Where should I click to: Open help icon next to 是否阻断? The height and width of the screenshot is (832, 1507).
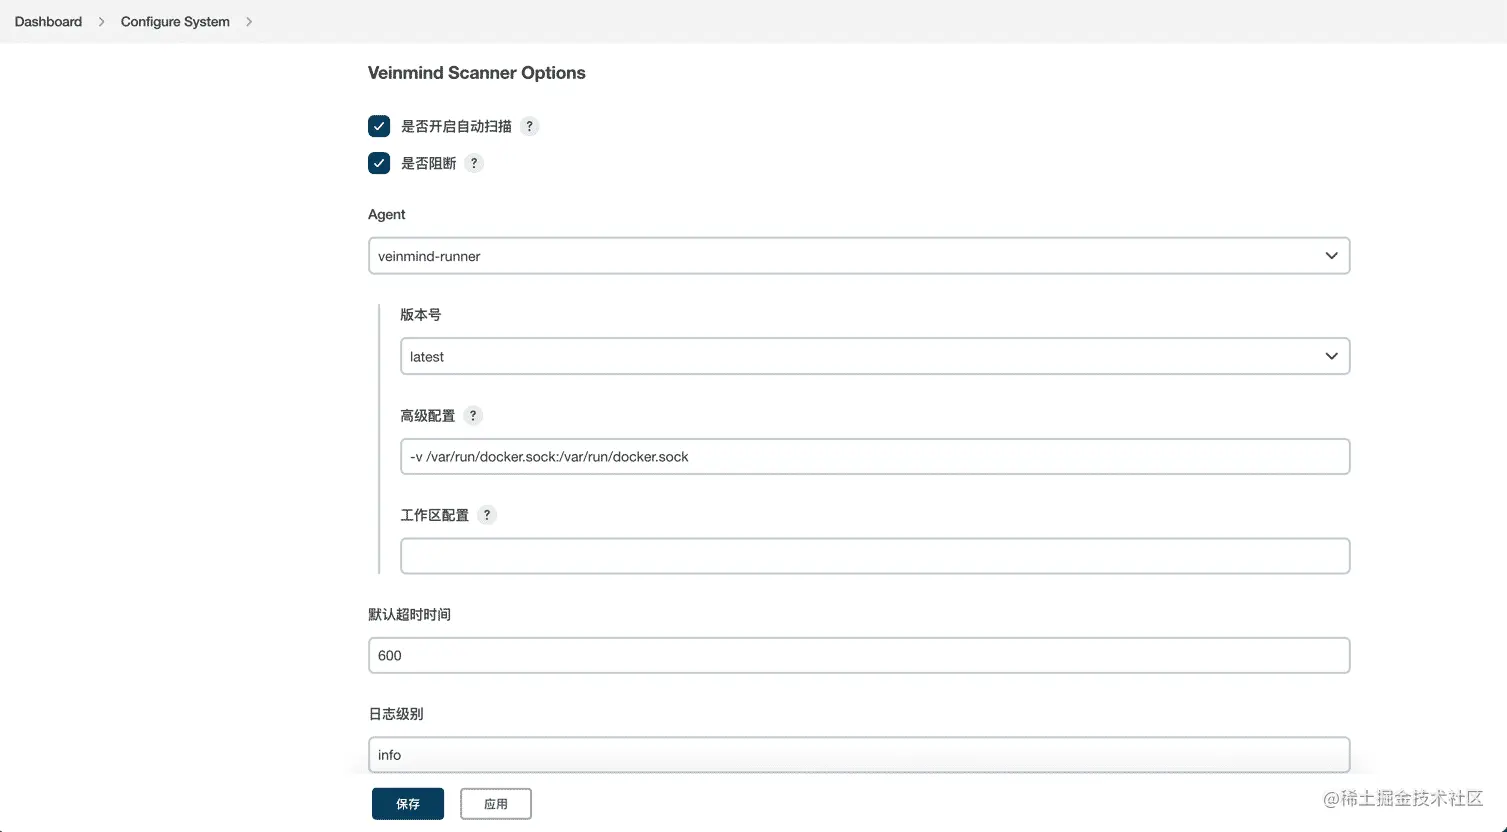tap(474, 163)
